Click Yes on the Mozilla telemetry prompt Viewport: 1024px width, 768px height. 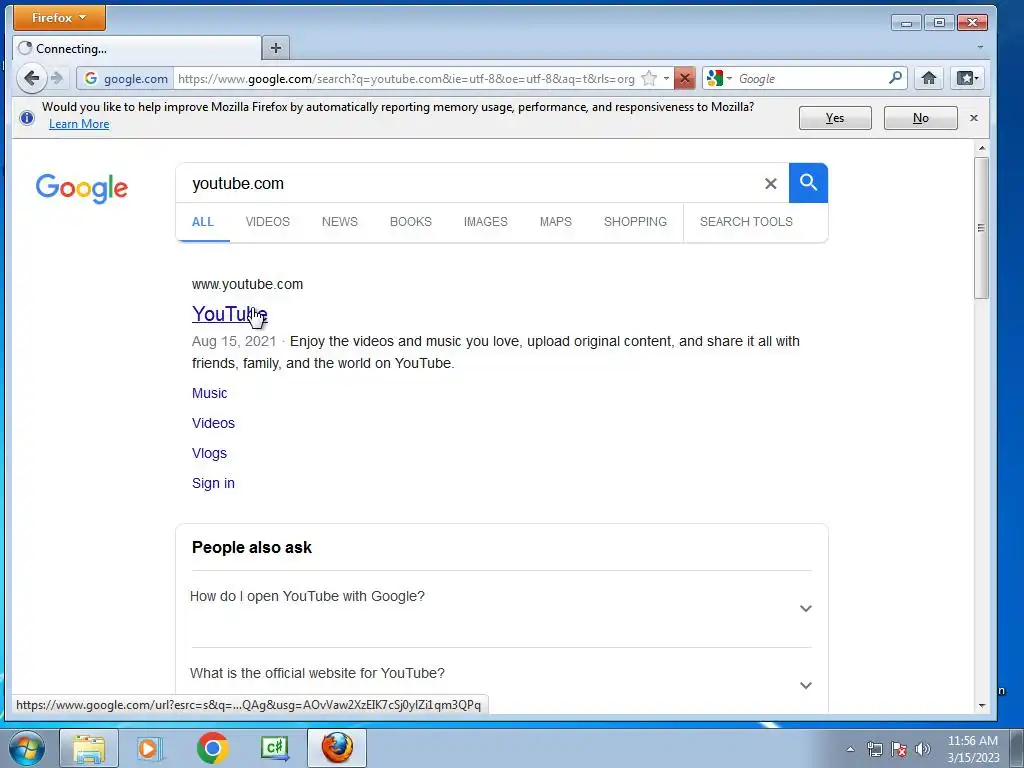pos(835,118)
